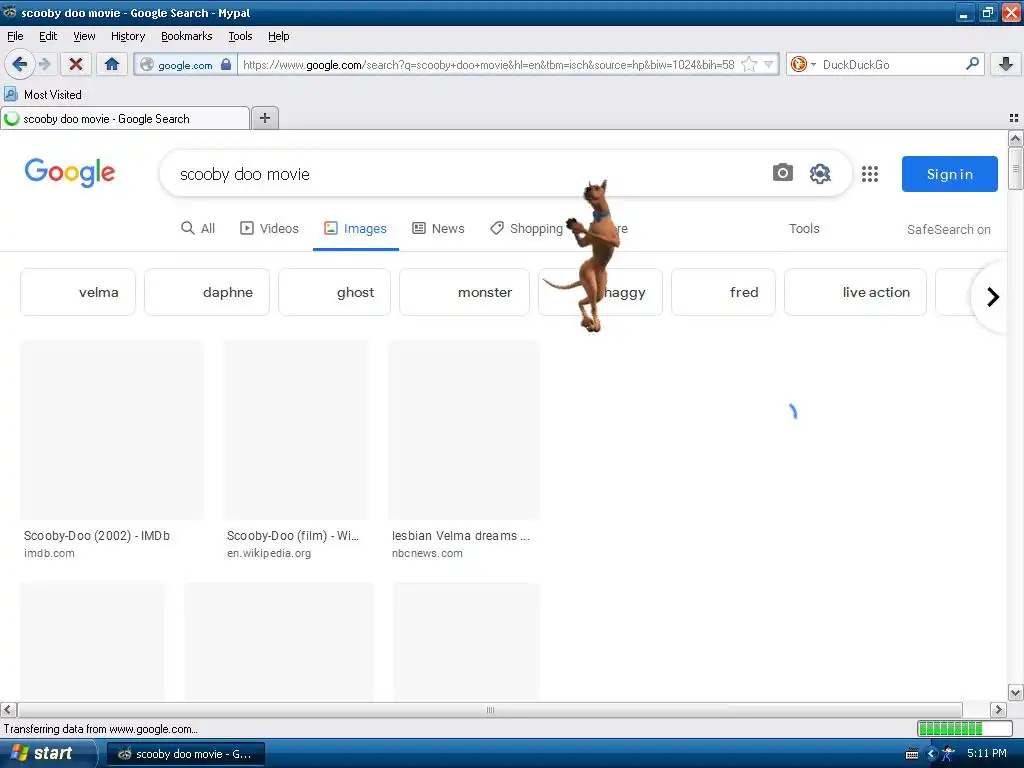Screen dimensions: 1024x768
Task: Select the scooby doo movie browser tab
Action: pyautogui.click(x=125, y=119)
